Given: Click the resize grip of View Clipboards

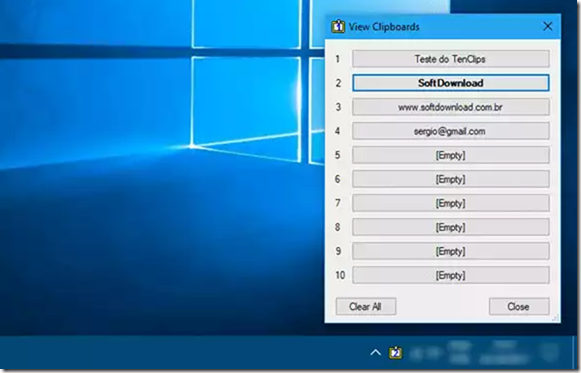Looking at the screenshot, I should (x=555, y=318).
